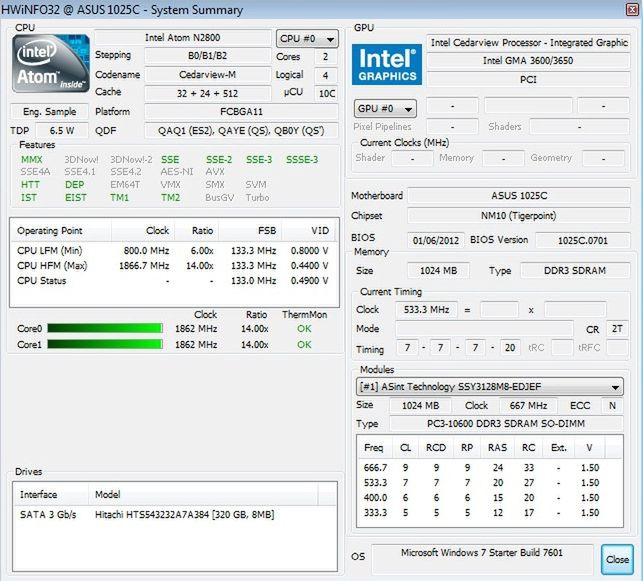
Task: Click the HTT feature label
Action: tap(30, 185)
